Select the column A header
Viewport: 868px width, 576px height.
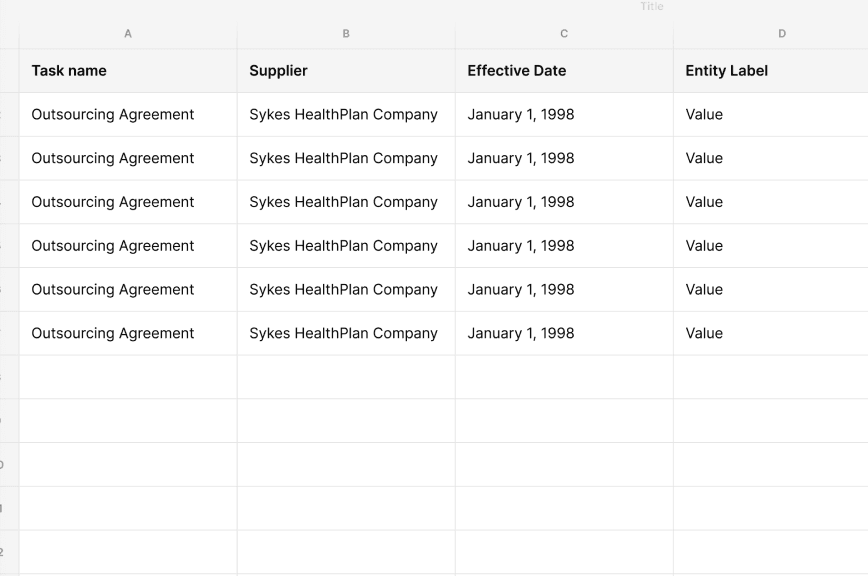(128, 34)
